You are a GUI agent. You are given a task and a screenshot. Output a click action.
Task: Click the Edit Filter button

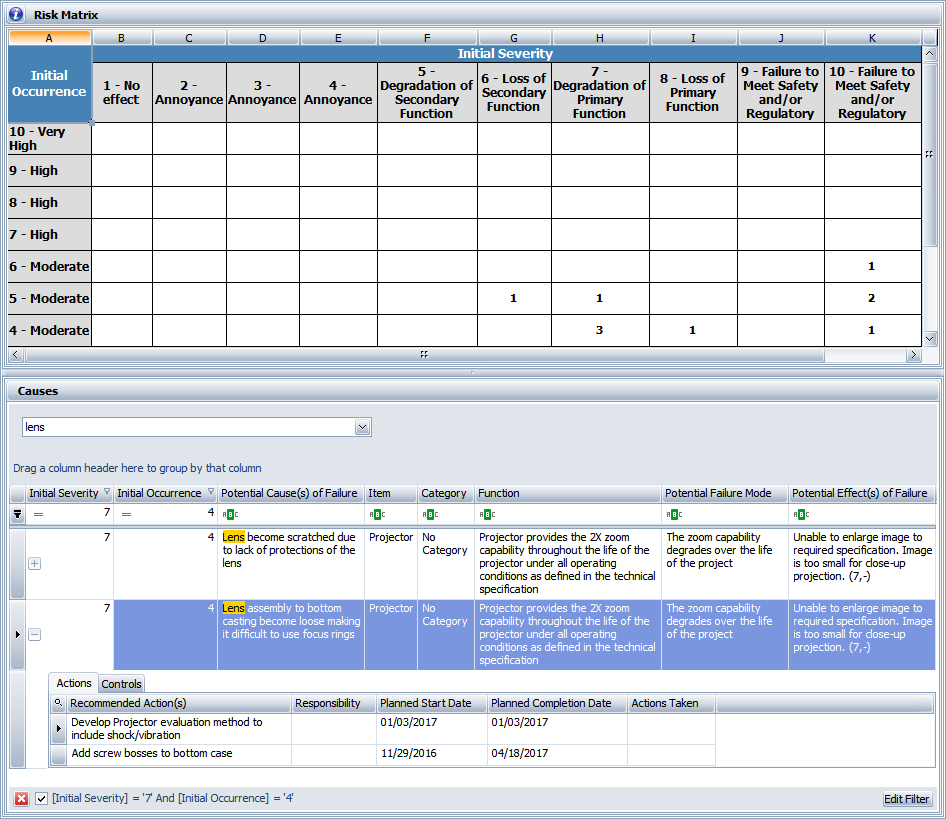[x=906, y=799]
